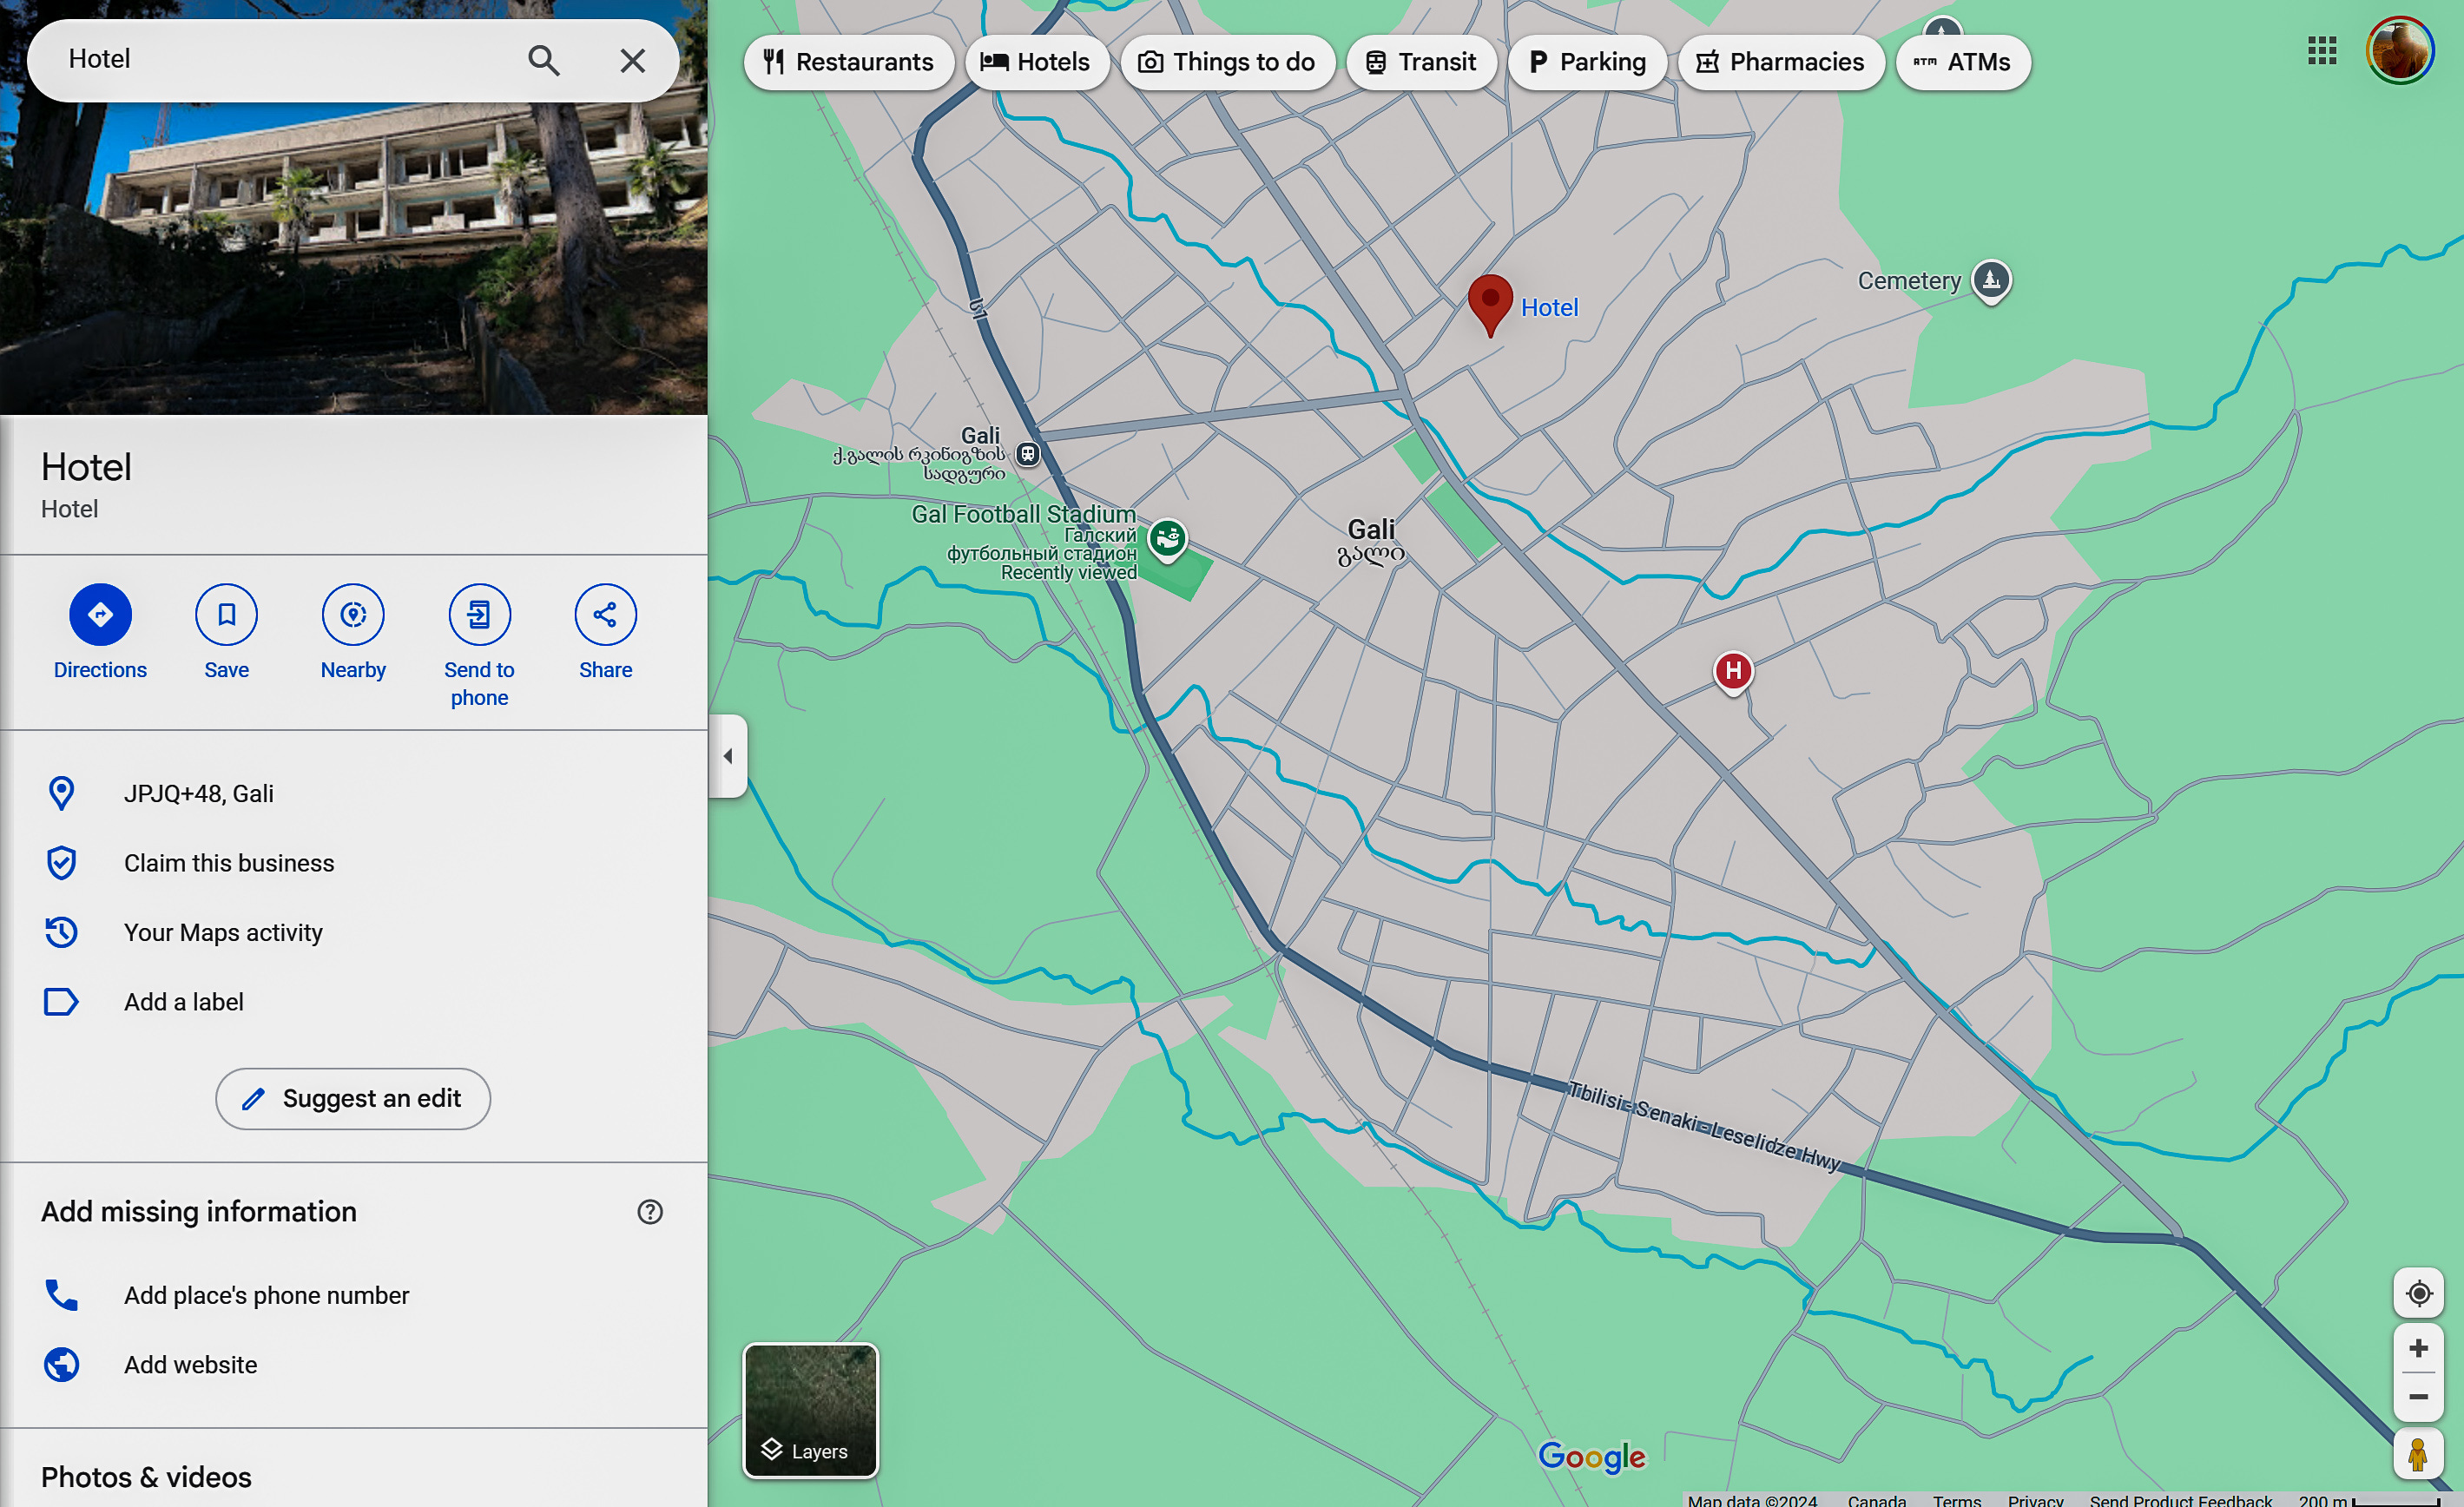Click the Cemetery map marker
The width and height of the screenshot is (2464, 1507).
[1990, 281]
